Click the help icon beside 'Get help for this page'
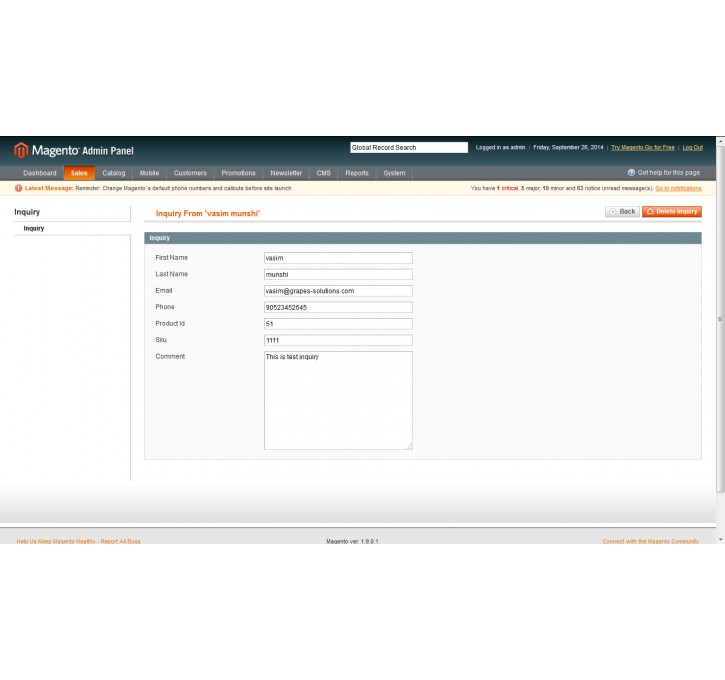Viewport: 725px width, 680px height. [631, 173]
